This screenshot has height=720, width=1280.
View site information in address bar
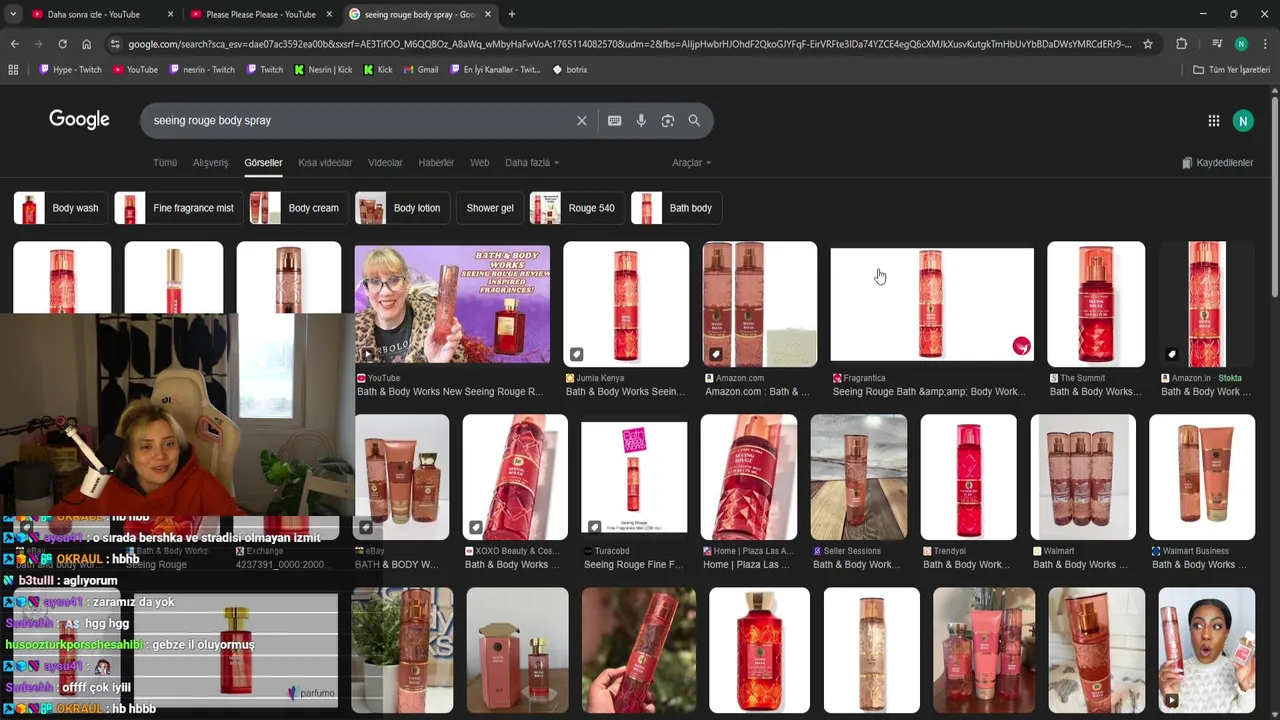pos(115,44)
